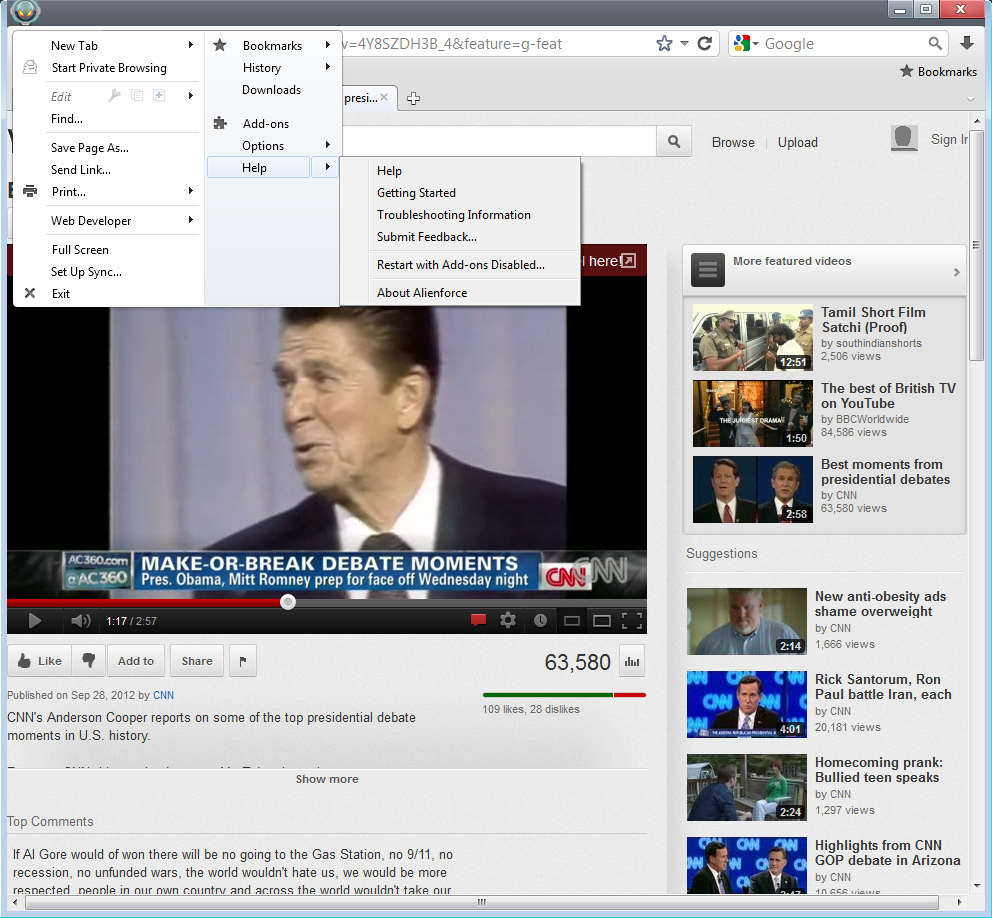Reload the page with the refresh icon
This screenshot has width=992, height=918.
pyautogui.click(x=705, y=44)
